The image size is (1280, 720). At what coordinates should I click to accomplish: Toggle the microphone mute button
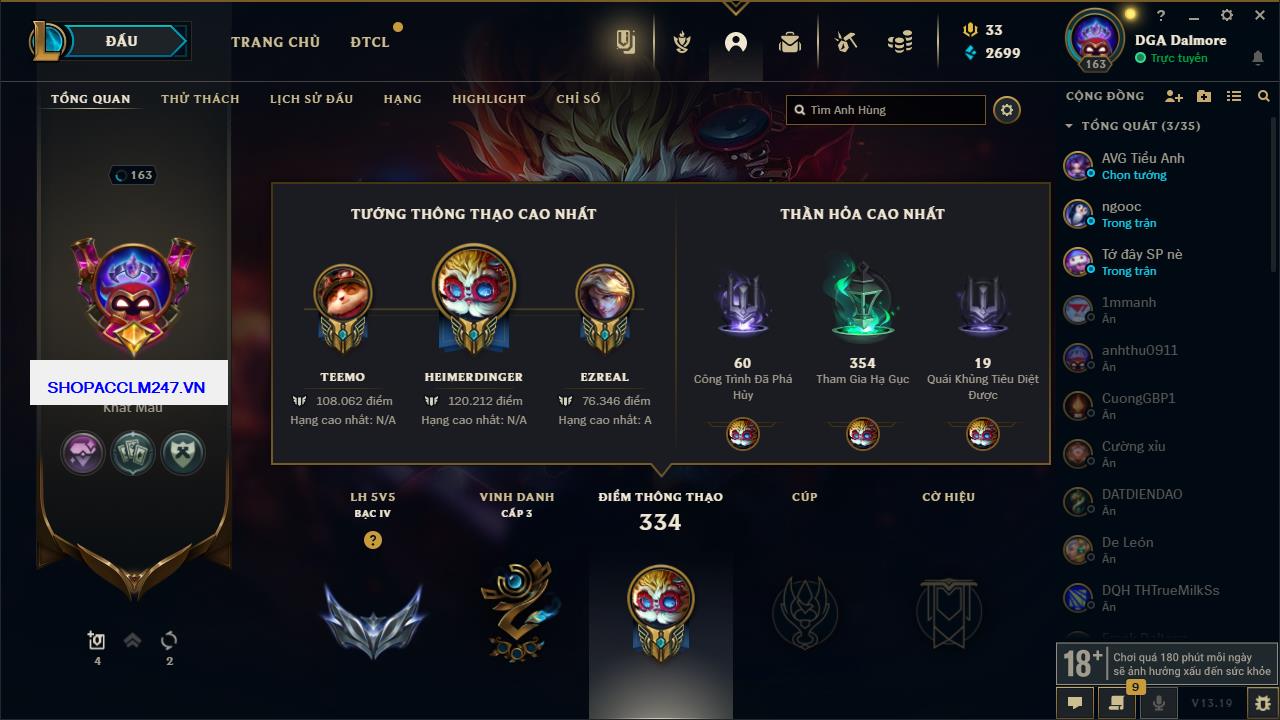[x=1159, y=703]
